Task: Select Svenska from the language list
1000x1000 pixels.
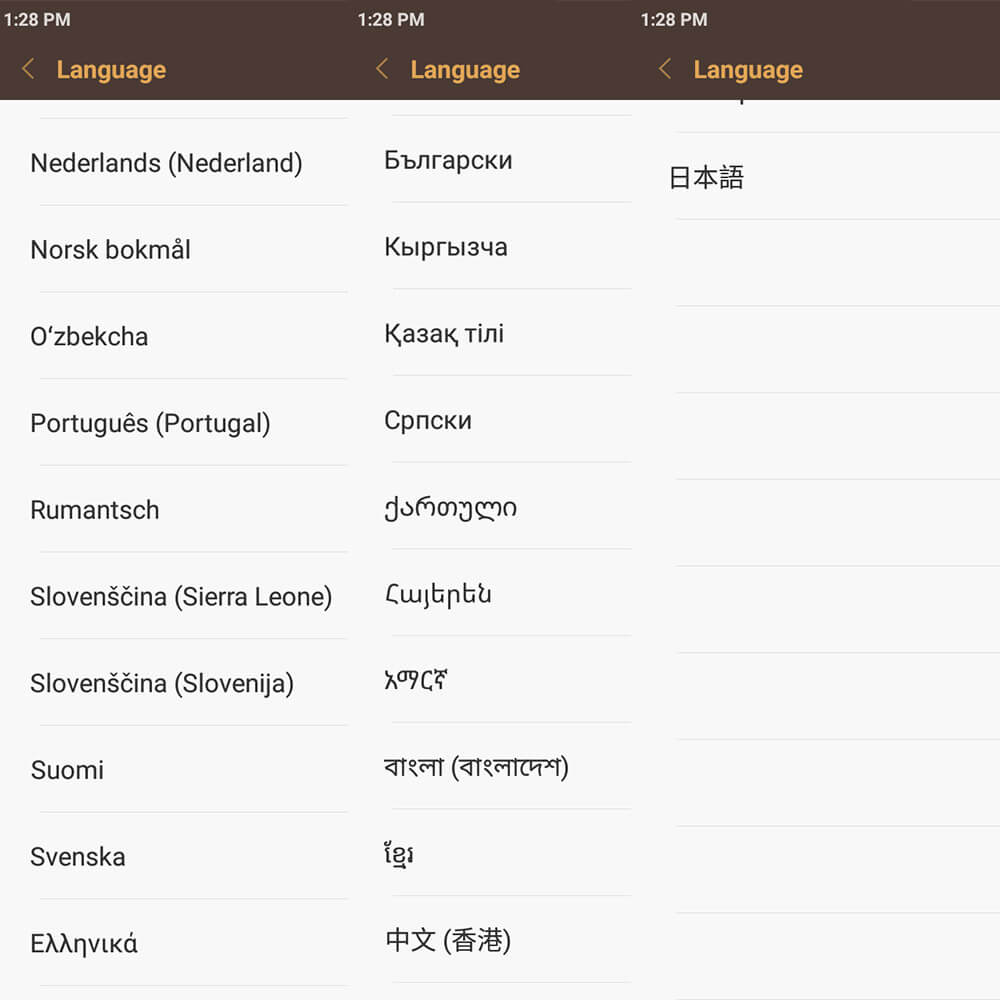Action: point(78,857)
